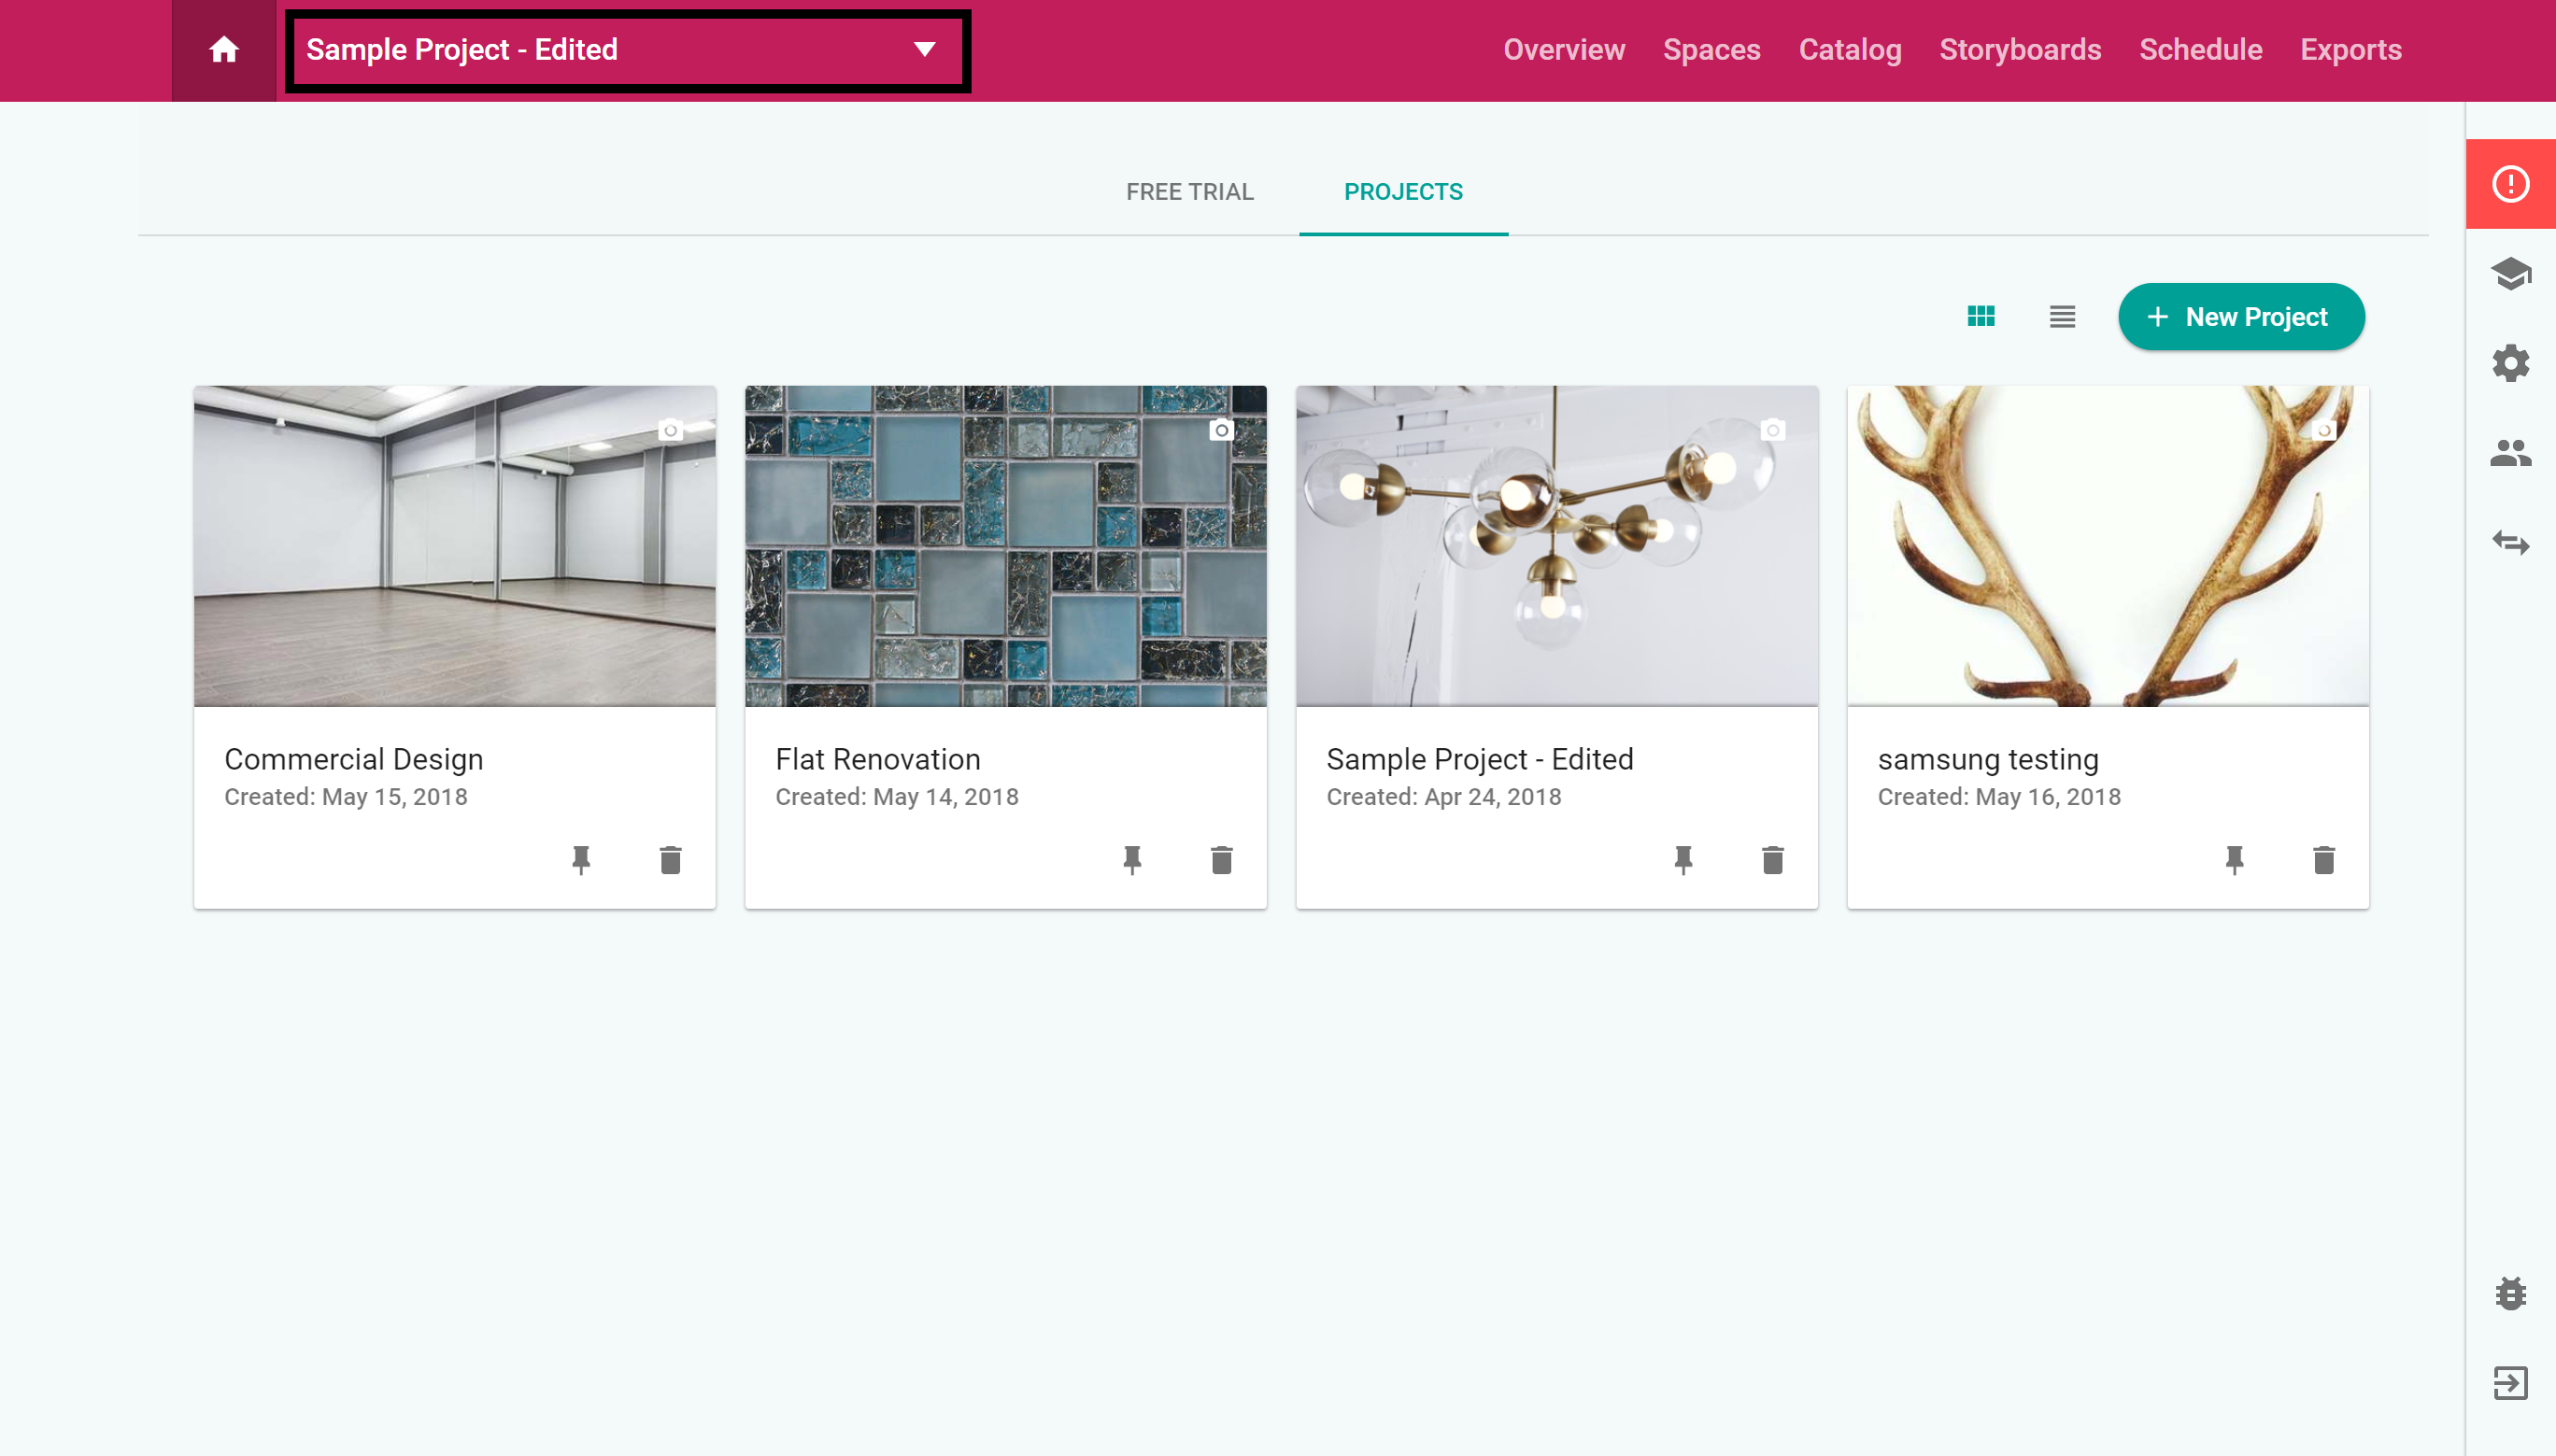Log out using the exit icon
This screenshot has height=1456, width=2556.
[2510, 1383]
